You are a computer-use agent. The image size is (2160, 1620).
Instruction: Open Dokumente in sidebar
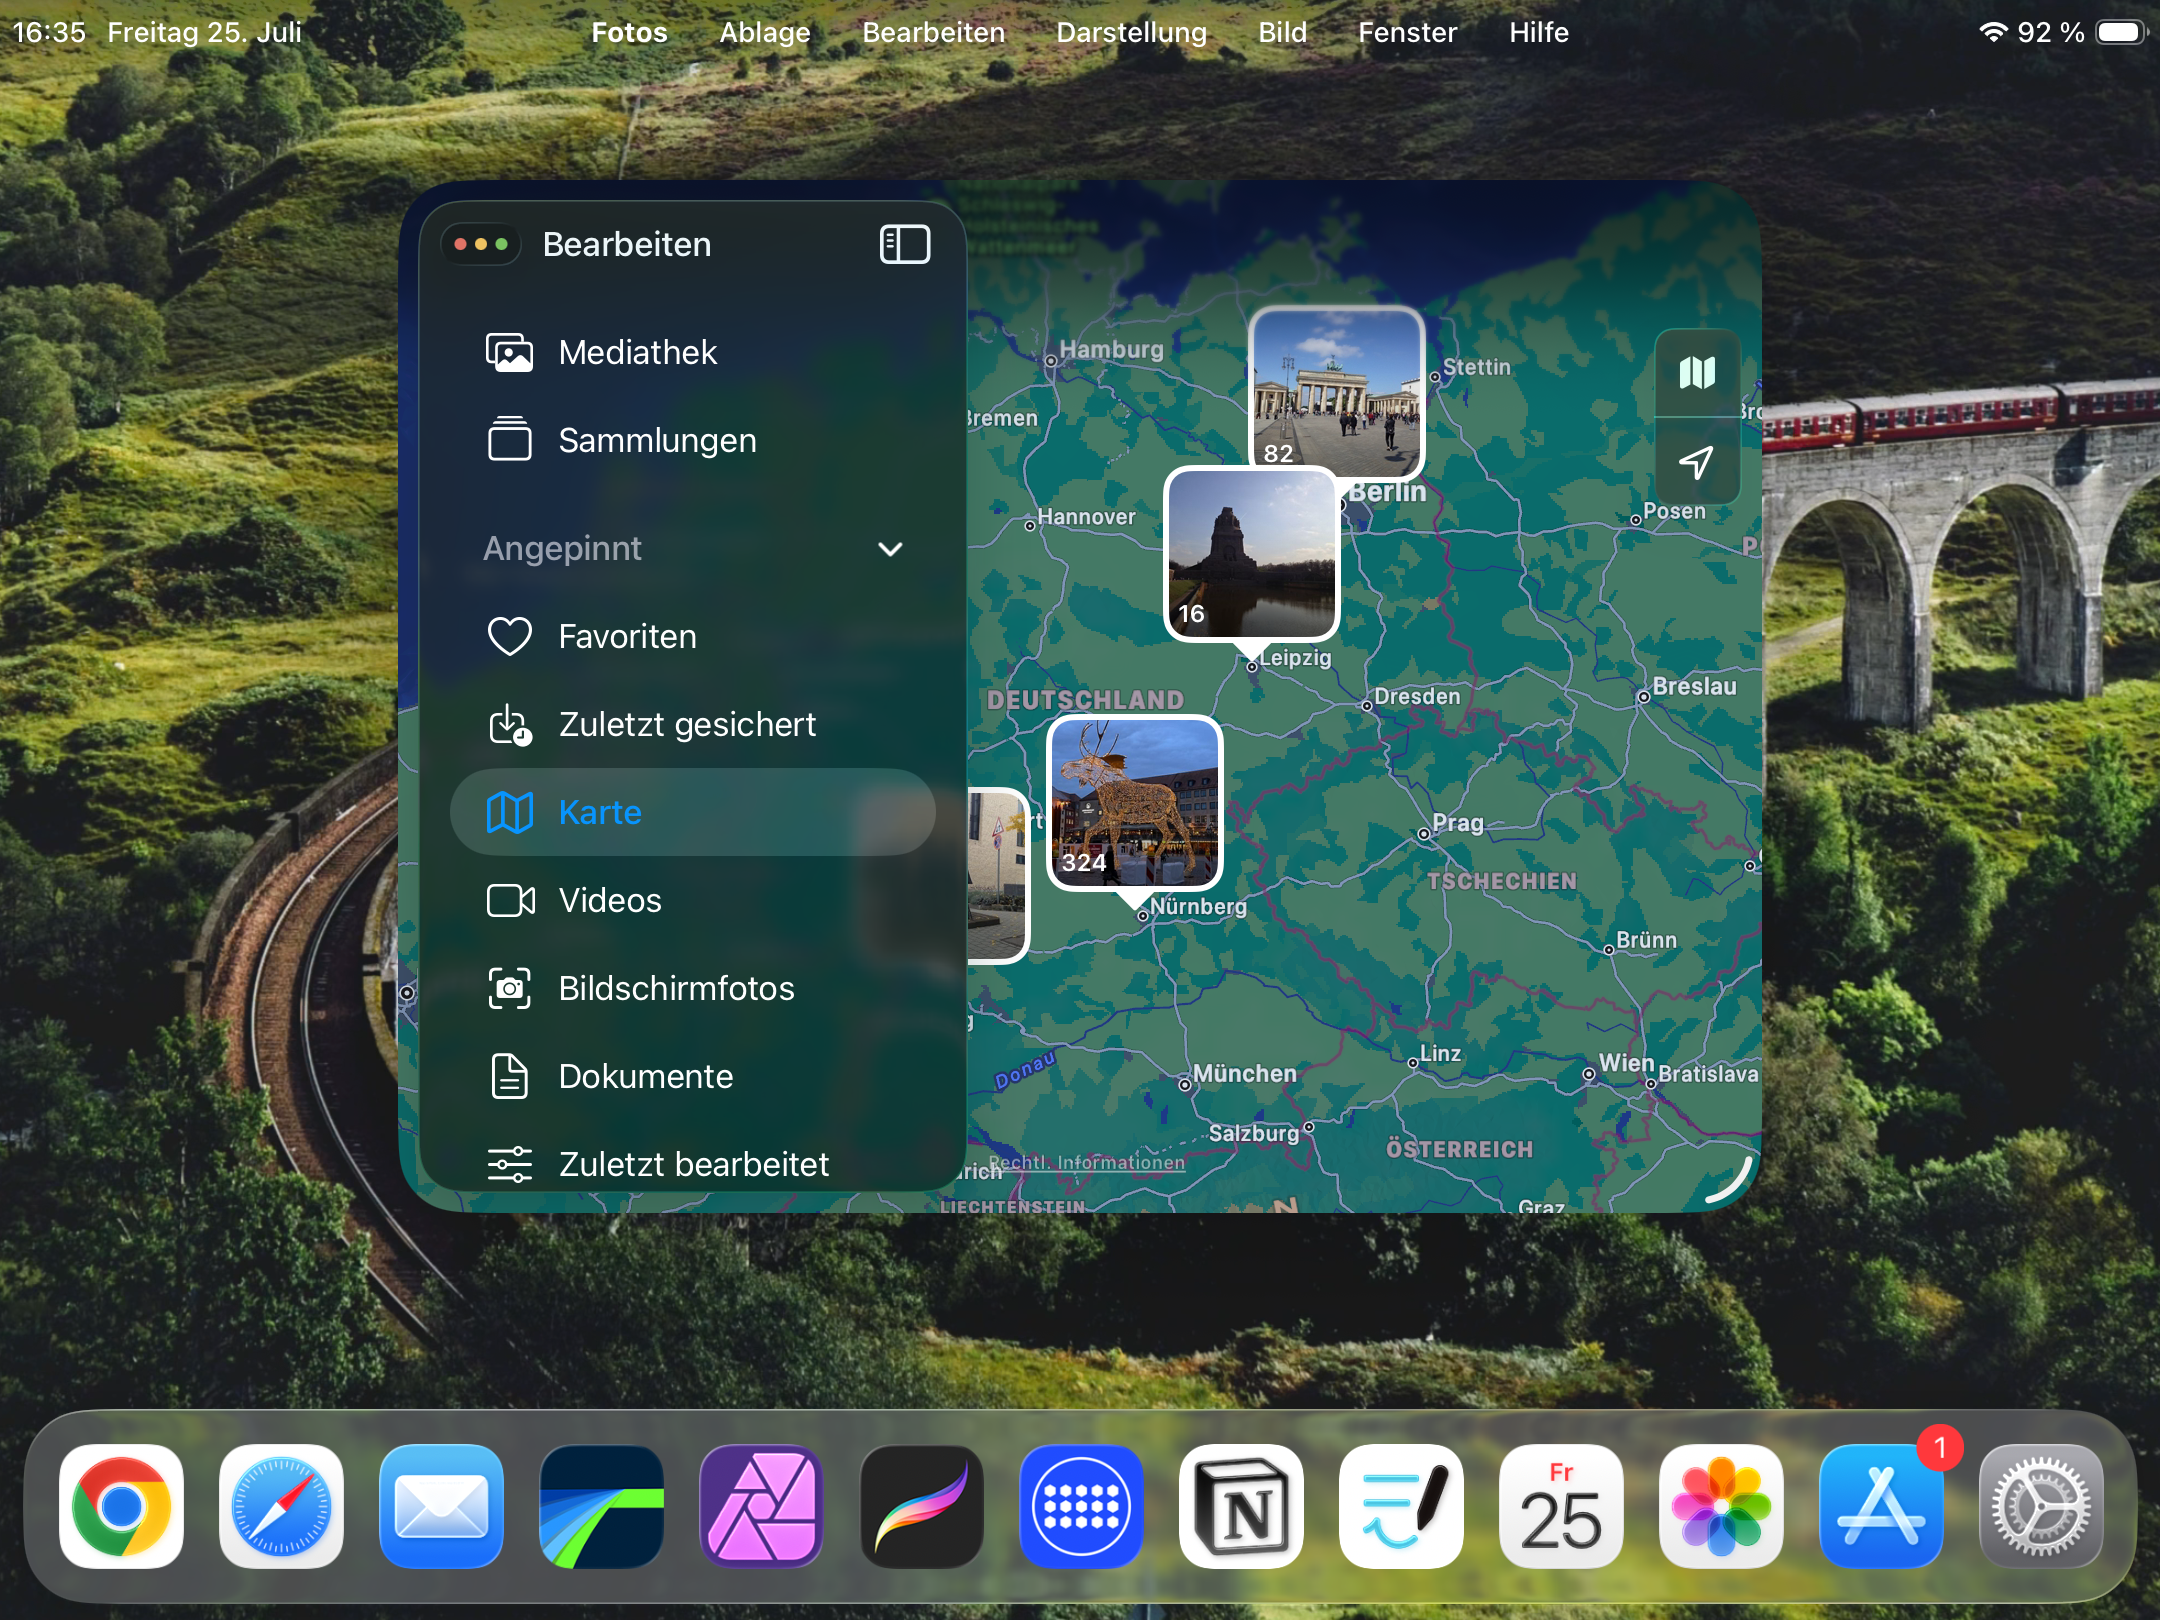[x=645, y=1076]
